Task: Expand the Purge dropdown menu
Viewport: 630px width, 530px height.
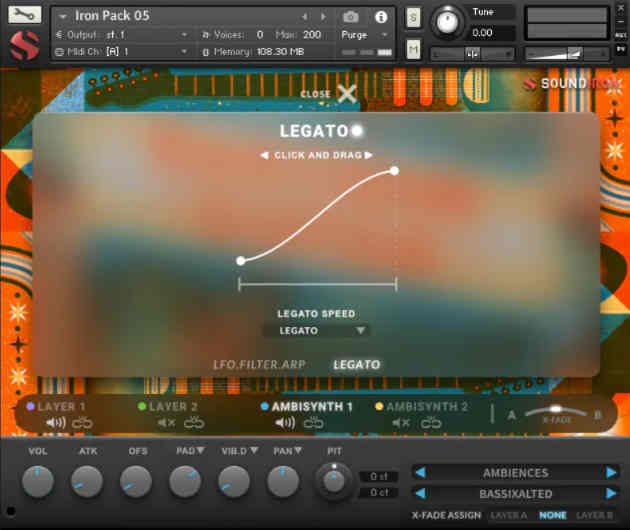Action: [x=363, y=34]
